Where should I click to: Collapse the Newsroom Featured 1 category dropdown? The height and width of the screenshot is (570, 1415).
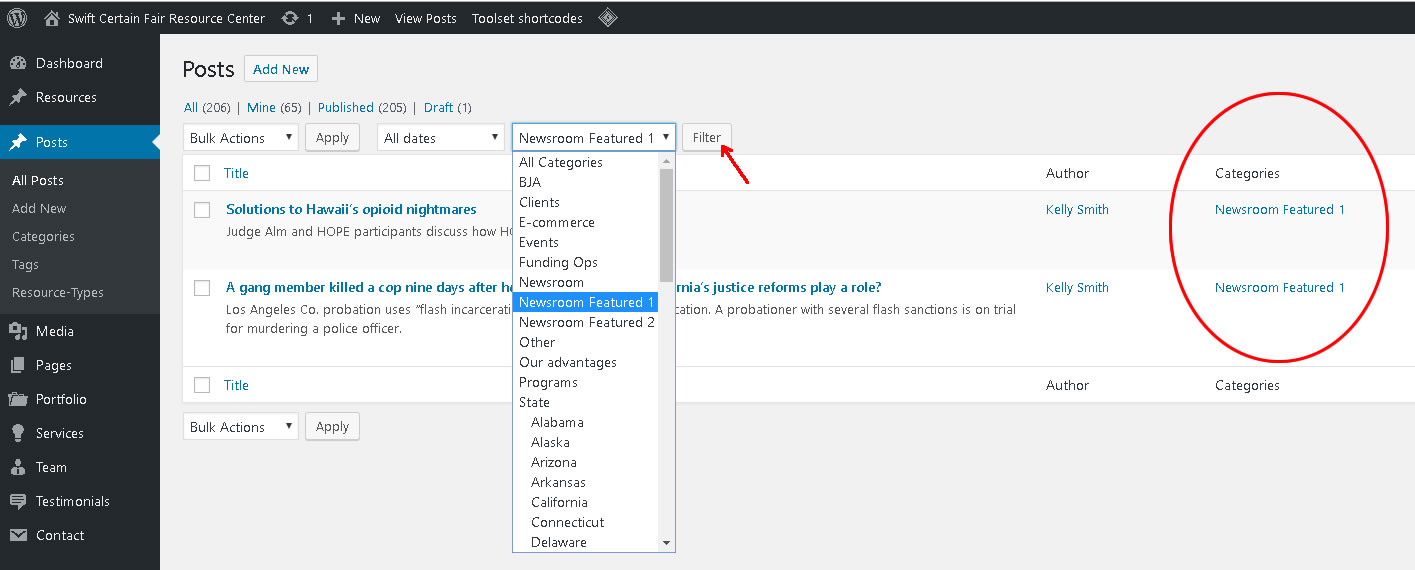click(x=594, y=138)
